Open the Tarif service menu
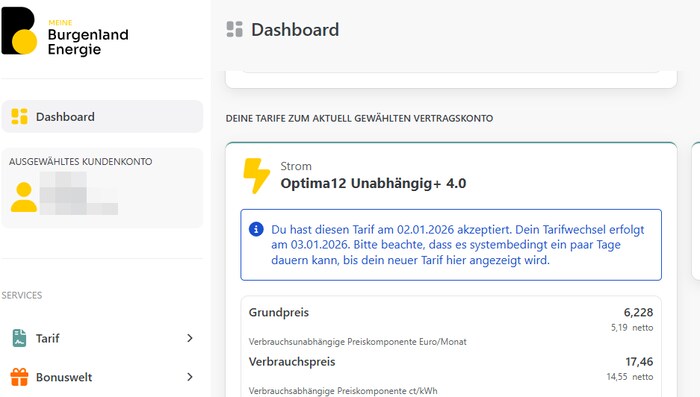700x397 pixels. click(102, 338)
